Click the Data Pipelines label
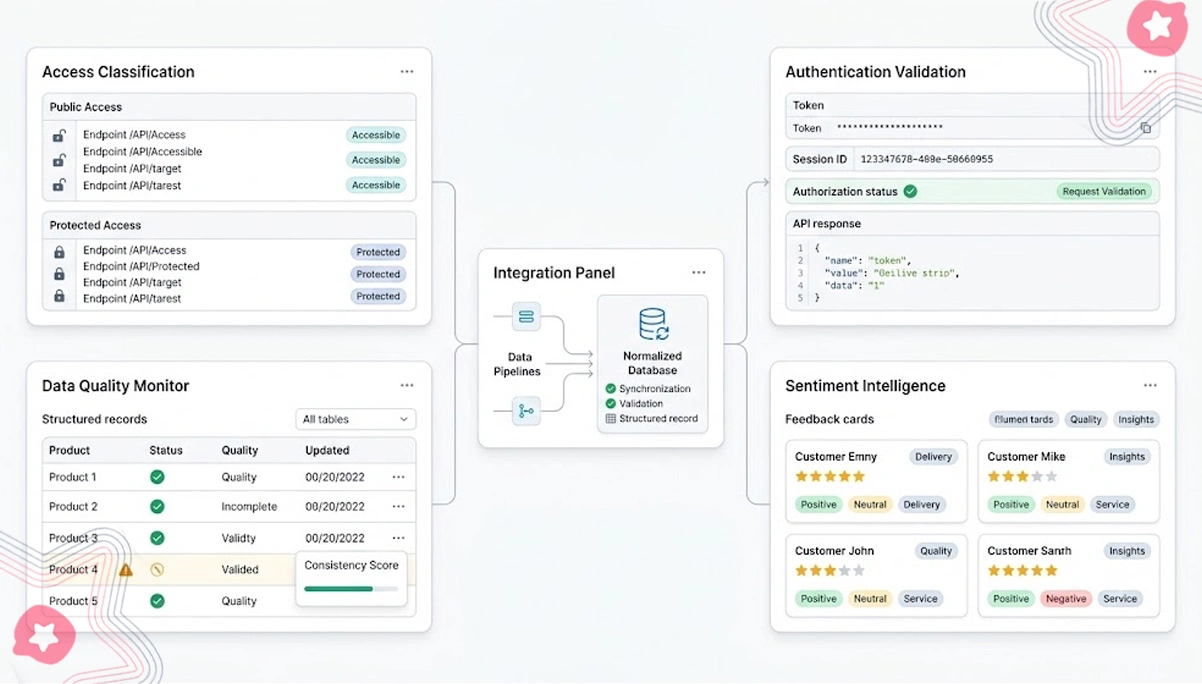This screenshot has width=1202, height=684. tap(517, 364)
